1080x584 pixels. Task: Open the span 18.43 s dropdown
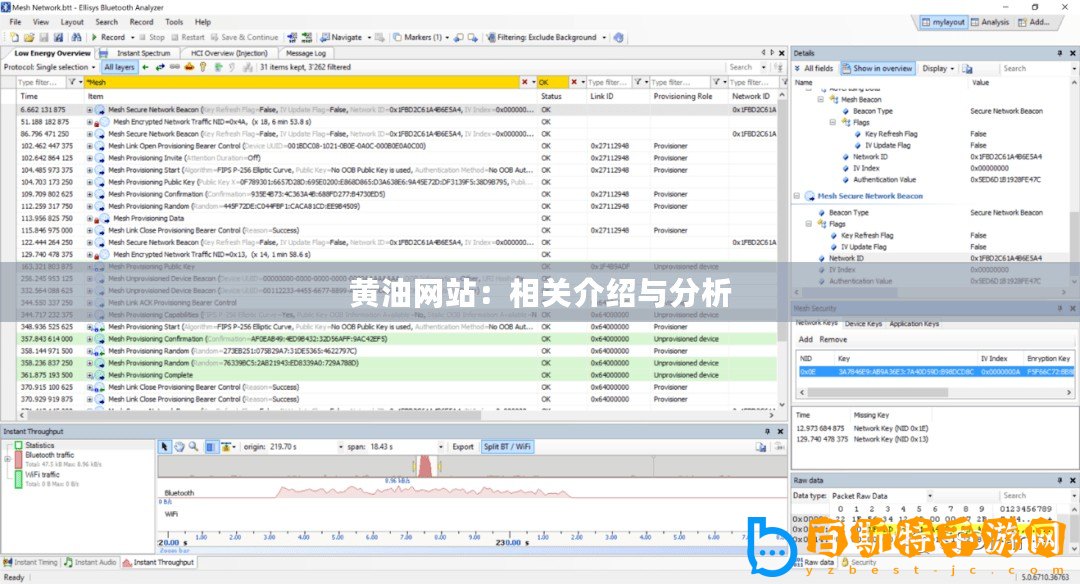tap(441, 447)
